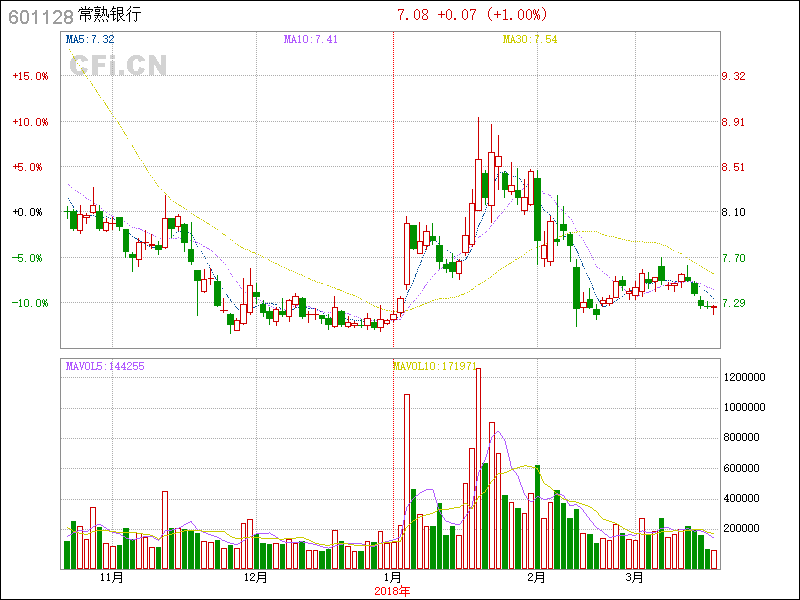Click the MA10:7.41 indicator label
Viewport: 800px width, 600px height.
click(310, 39)
